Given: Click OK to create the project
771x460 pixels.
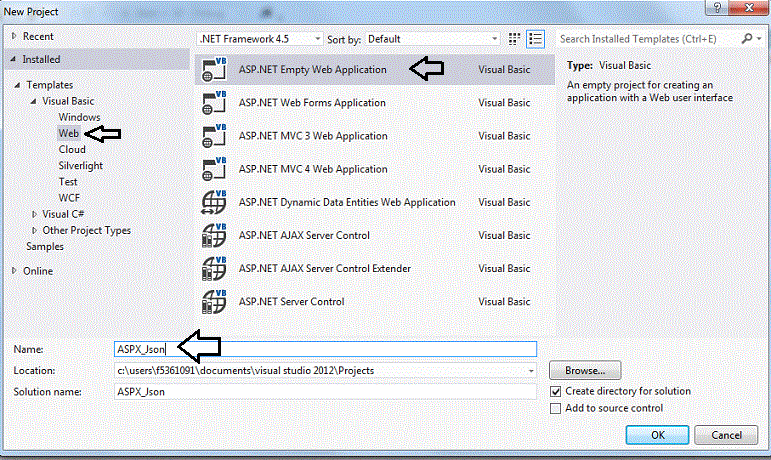Looking at the screenshot, I should tap(657, 435).
